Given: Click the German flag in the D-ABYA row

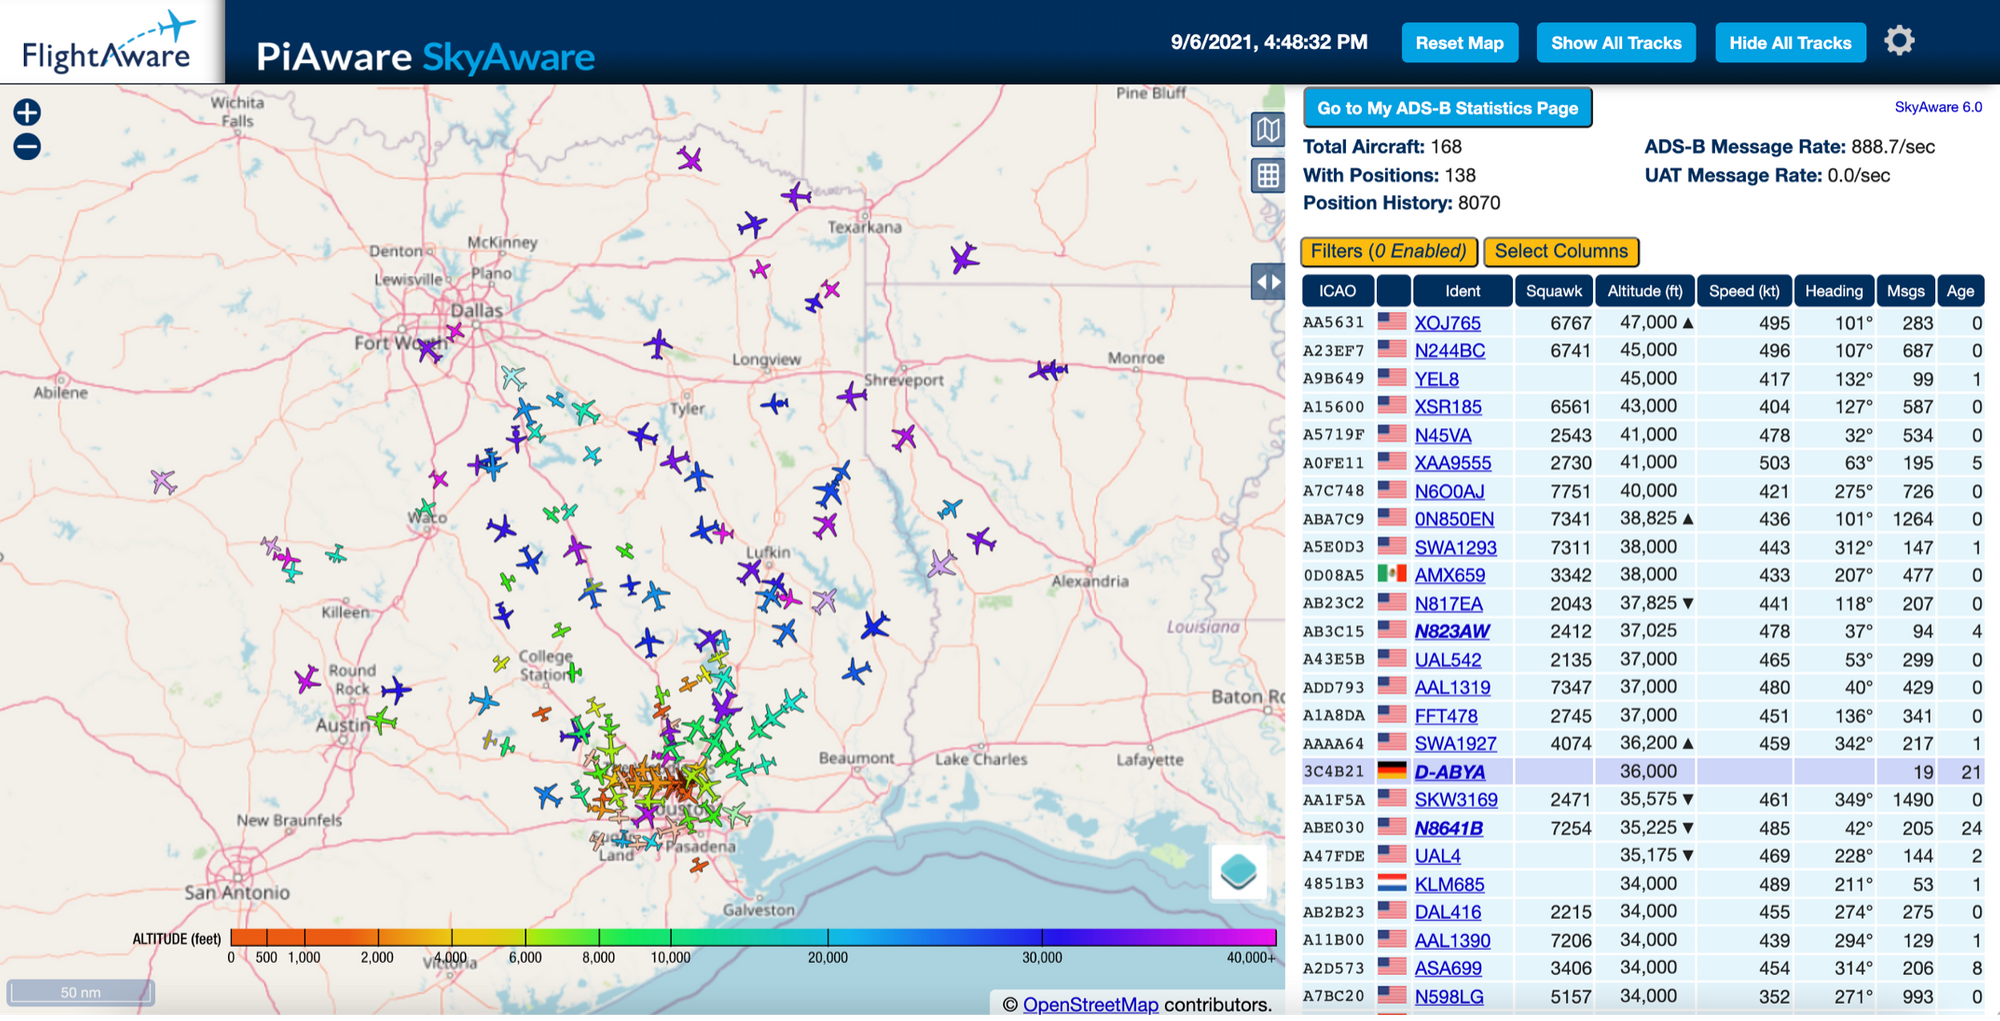Looking at the screenshot, I should 1391,771.
